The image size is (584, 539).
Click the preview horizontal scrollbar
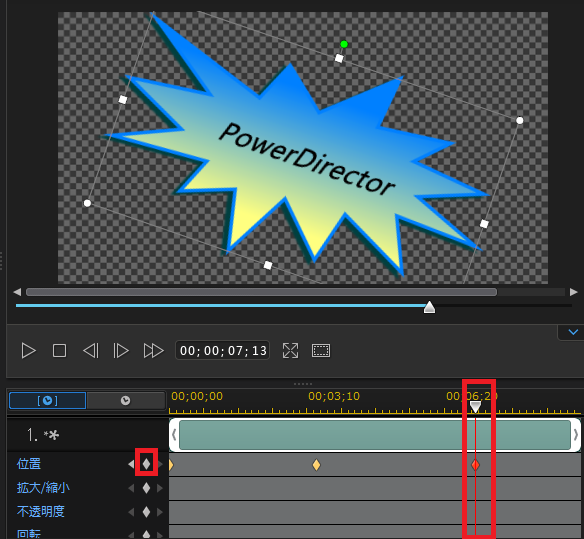tap(261, 292)
